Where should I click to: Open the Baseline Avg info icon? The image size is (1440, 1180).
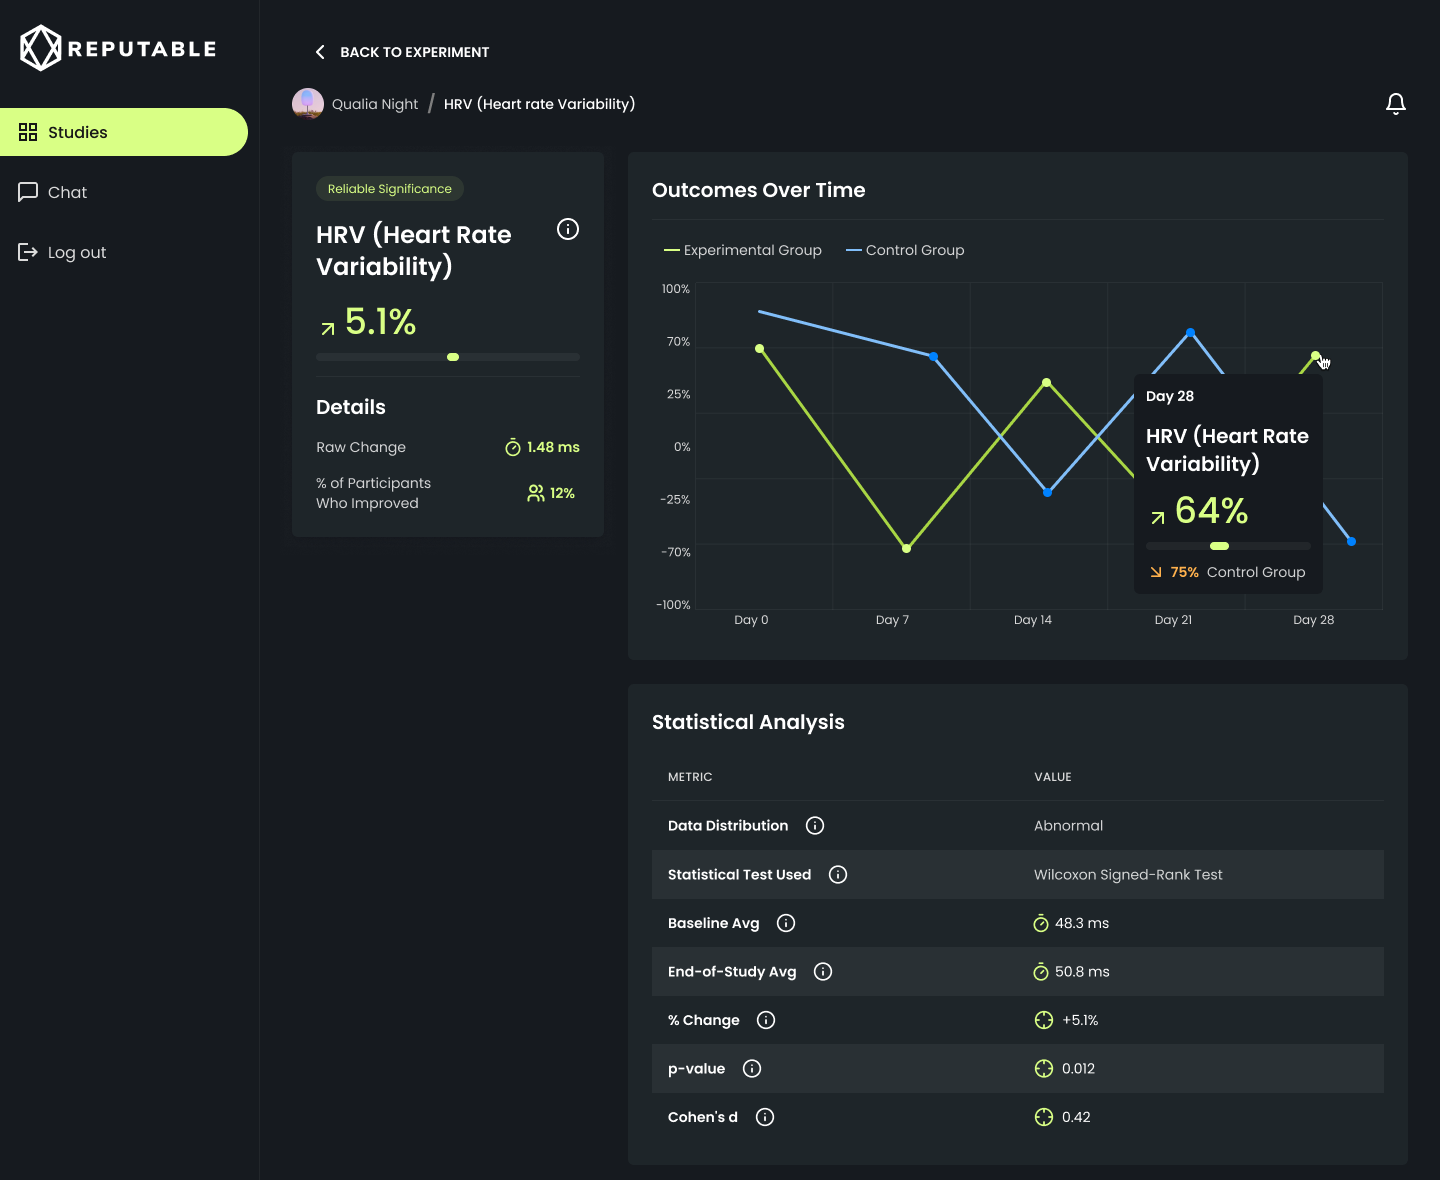point(786,923)
